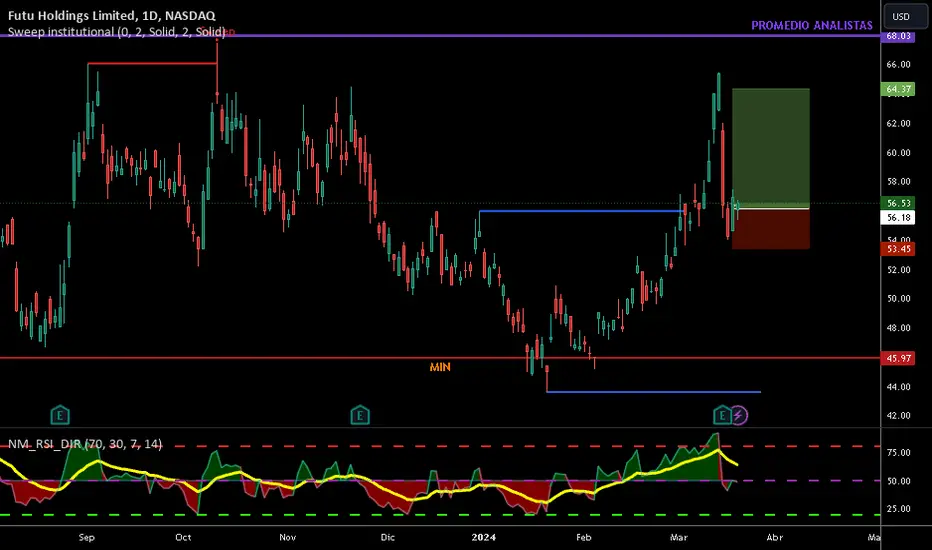Select the Sweep institutional indicator legend
This screenshot has width=932, height=550.
(x=116, y=32)
